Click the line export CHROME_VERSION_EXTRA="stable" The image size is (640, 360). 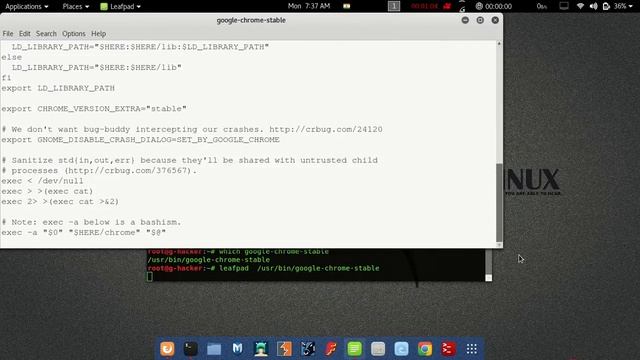(x=94, y=109)
